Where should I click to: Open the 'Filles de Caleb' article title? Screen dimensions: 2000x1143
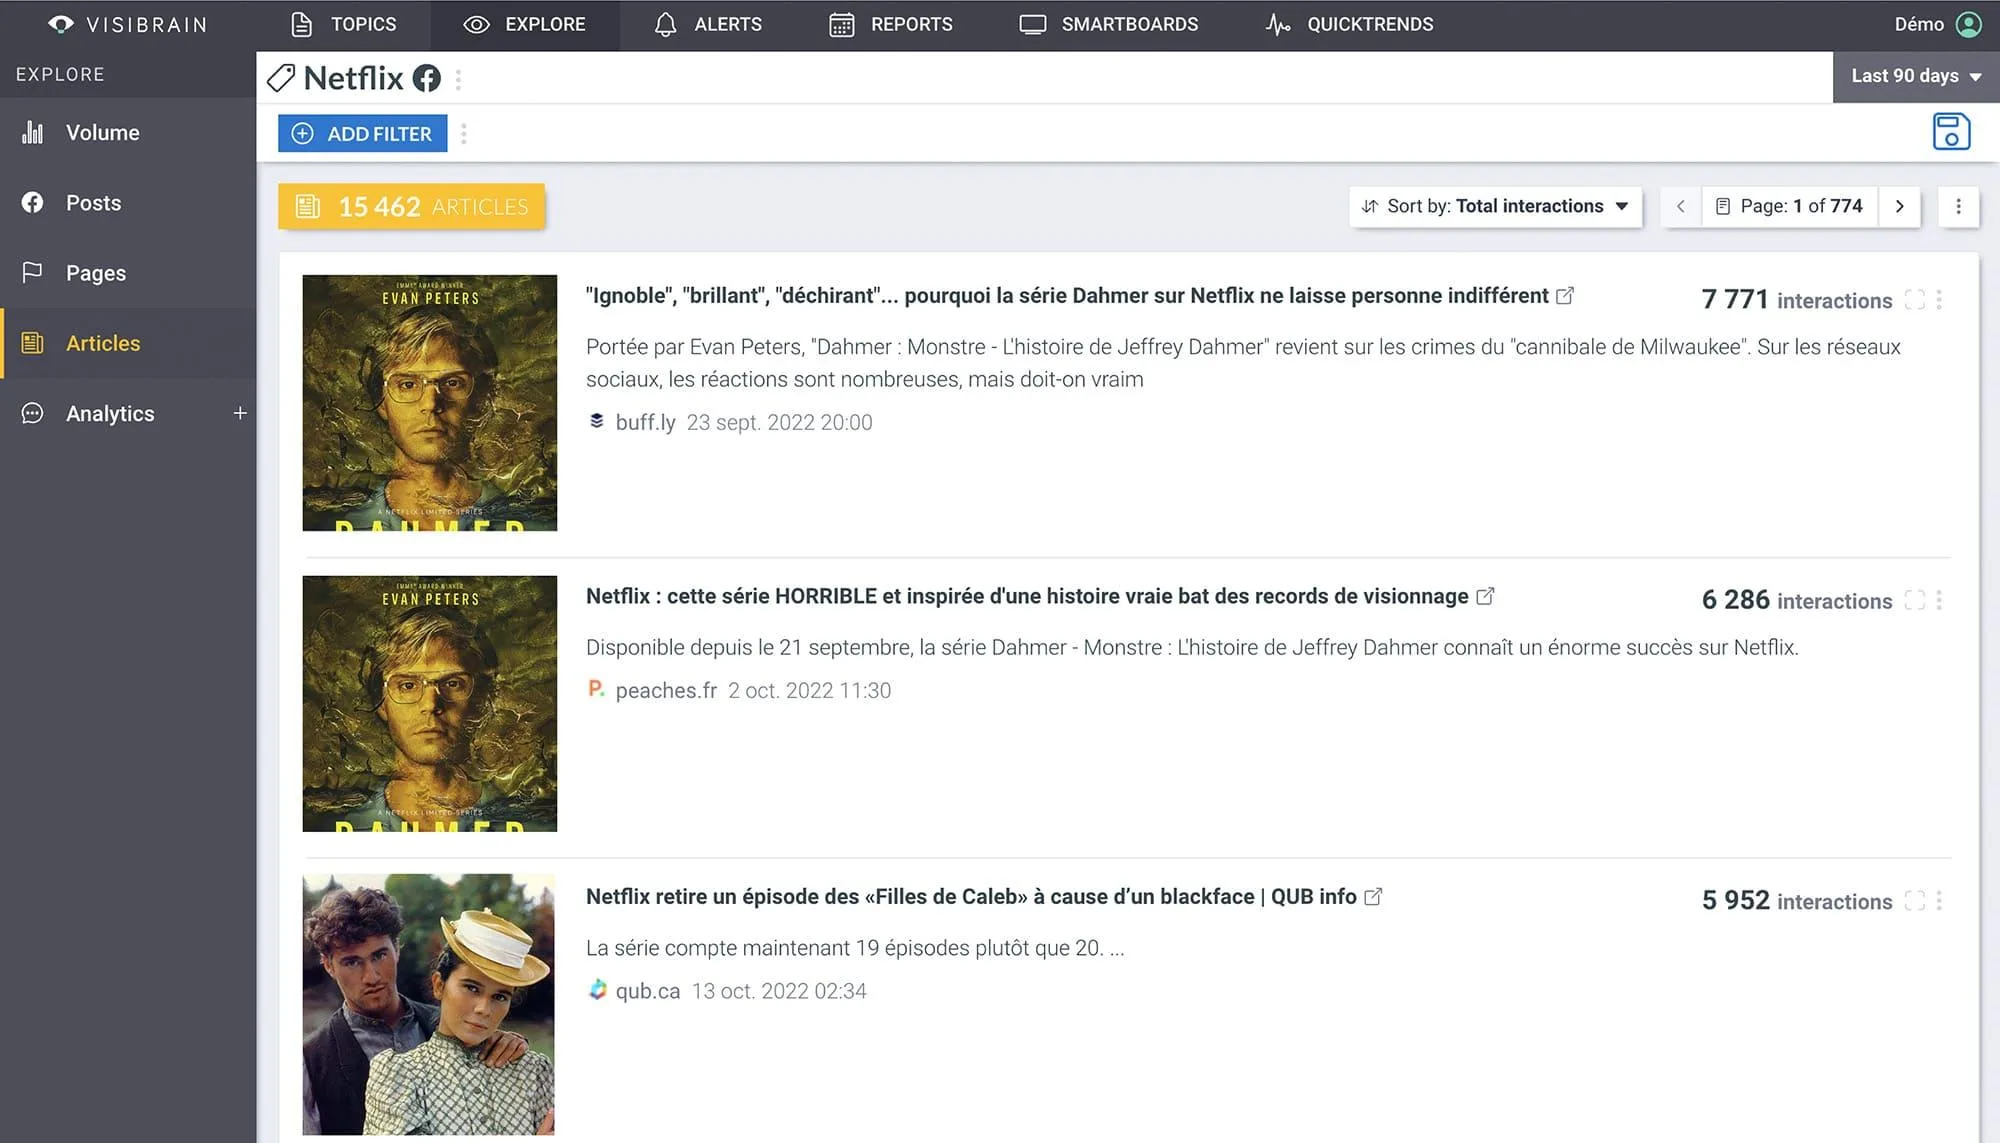[x=971, y=897]
